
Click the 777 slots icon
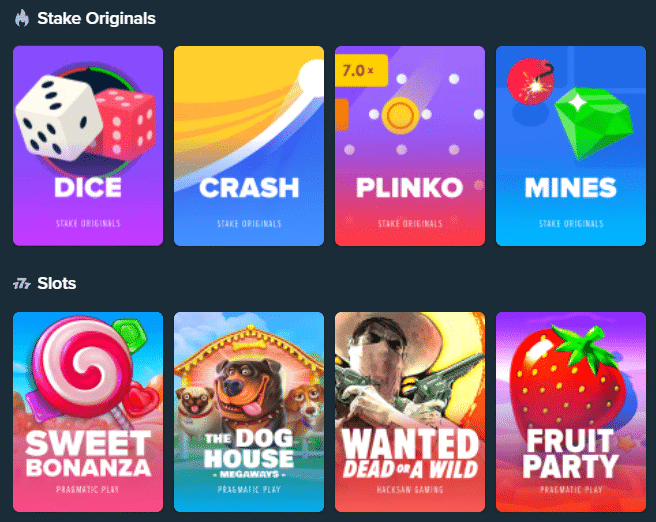(22, 284)
